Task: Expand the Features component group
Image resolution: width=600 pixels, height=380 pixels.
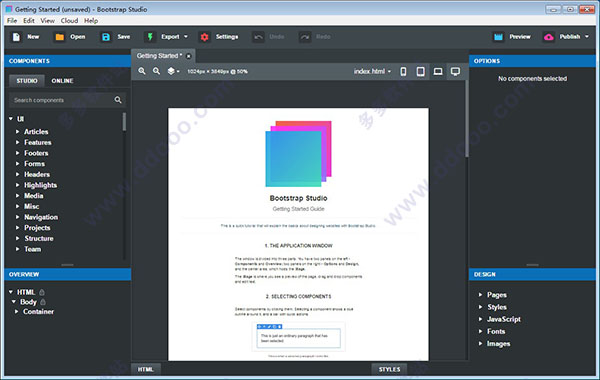Action: 17,142
